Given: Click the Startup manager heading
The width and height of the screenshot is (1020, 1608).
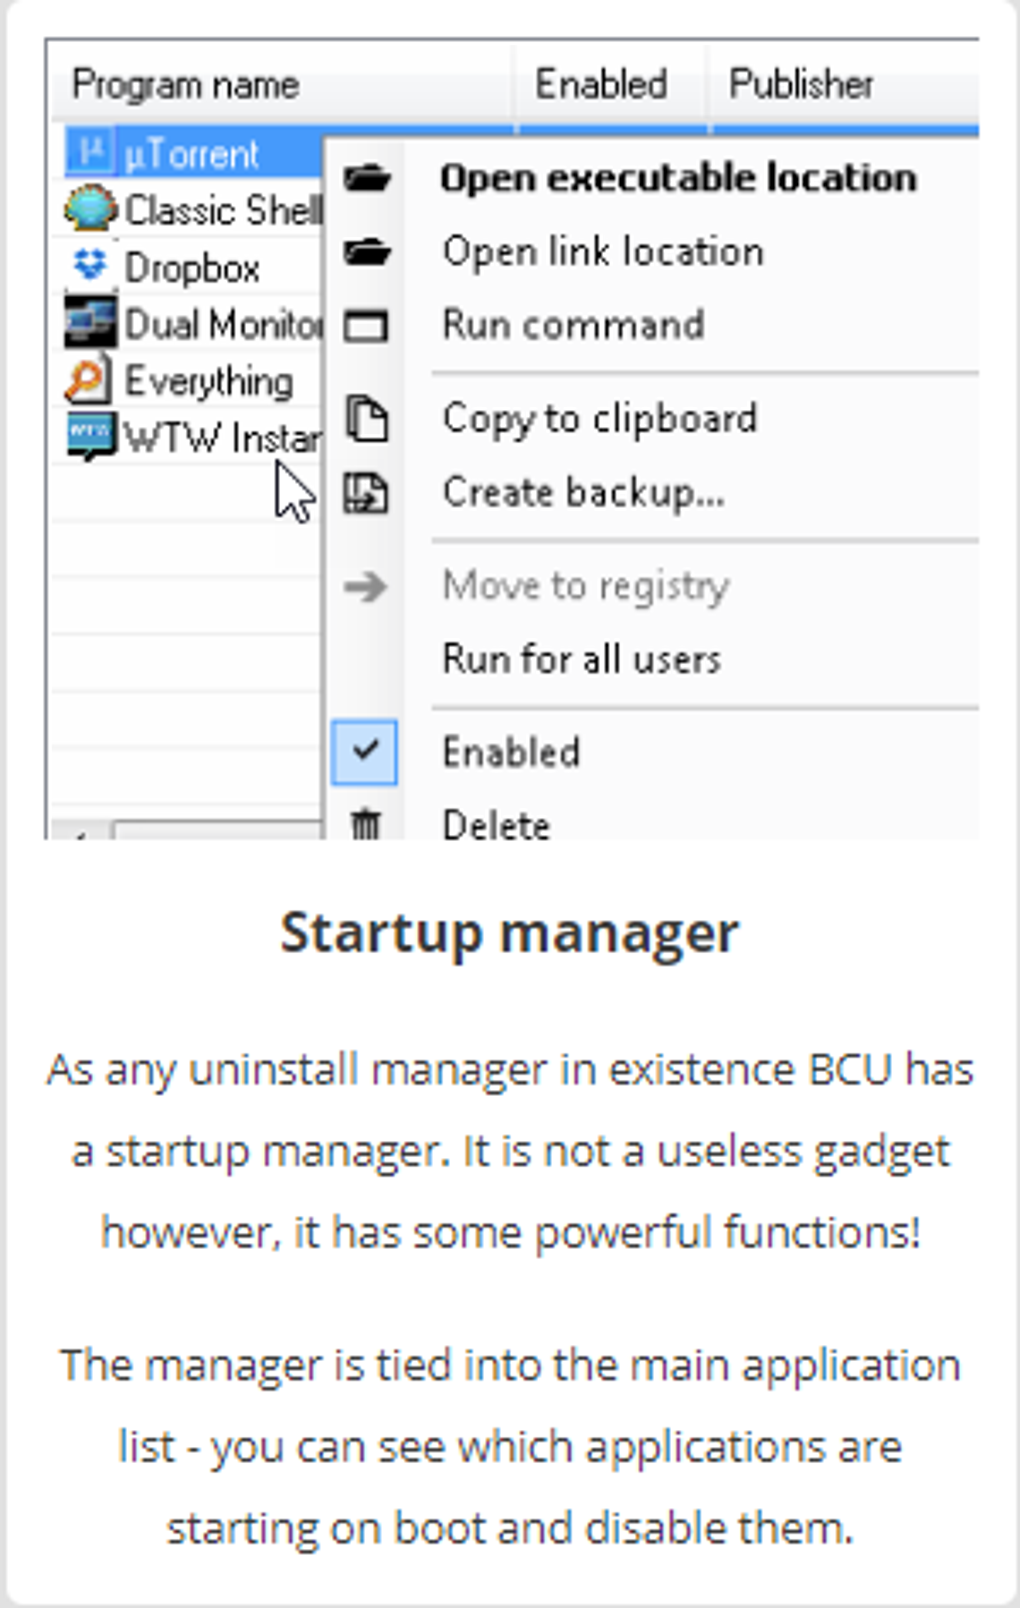Looking at the screenshot, I should tap(510, 933).
